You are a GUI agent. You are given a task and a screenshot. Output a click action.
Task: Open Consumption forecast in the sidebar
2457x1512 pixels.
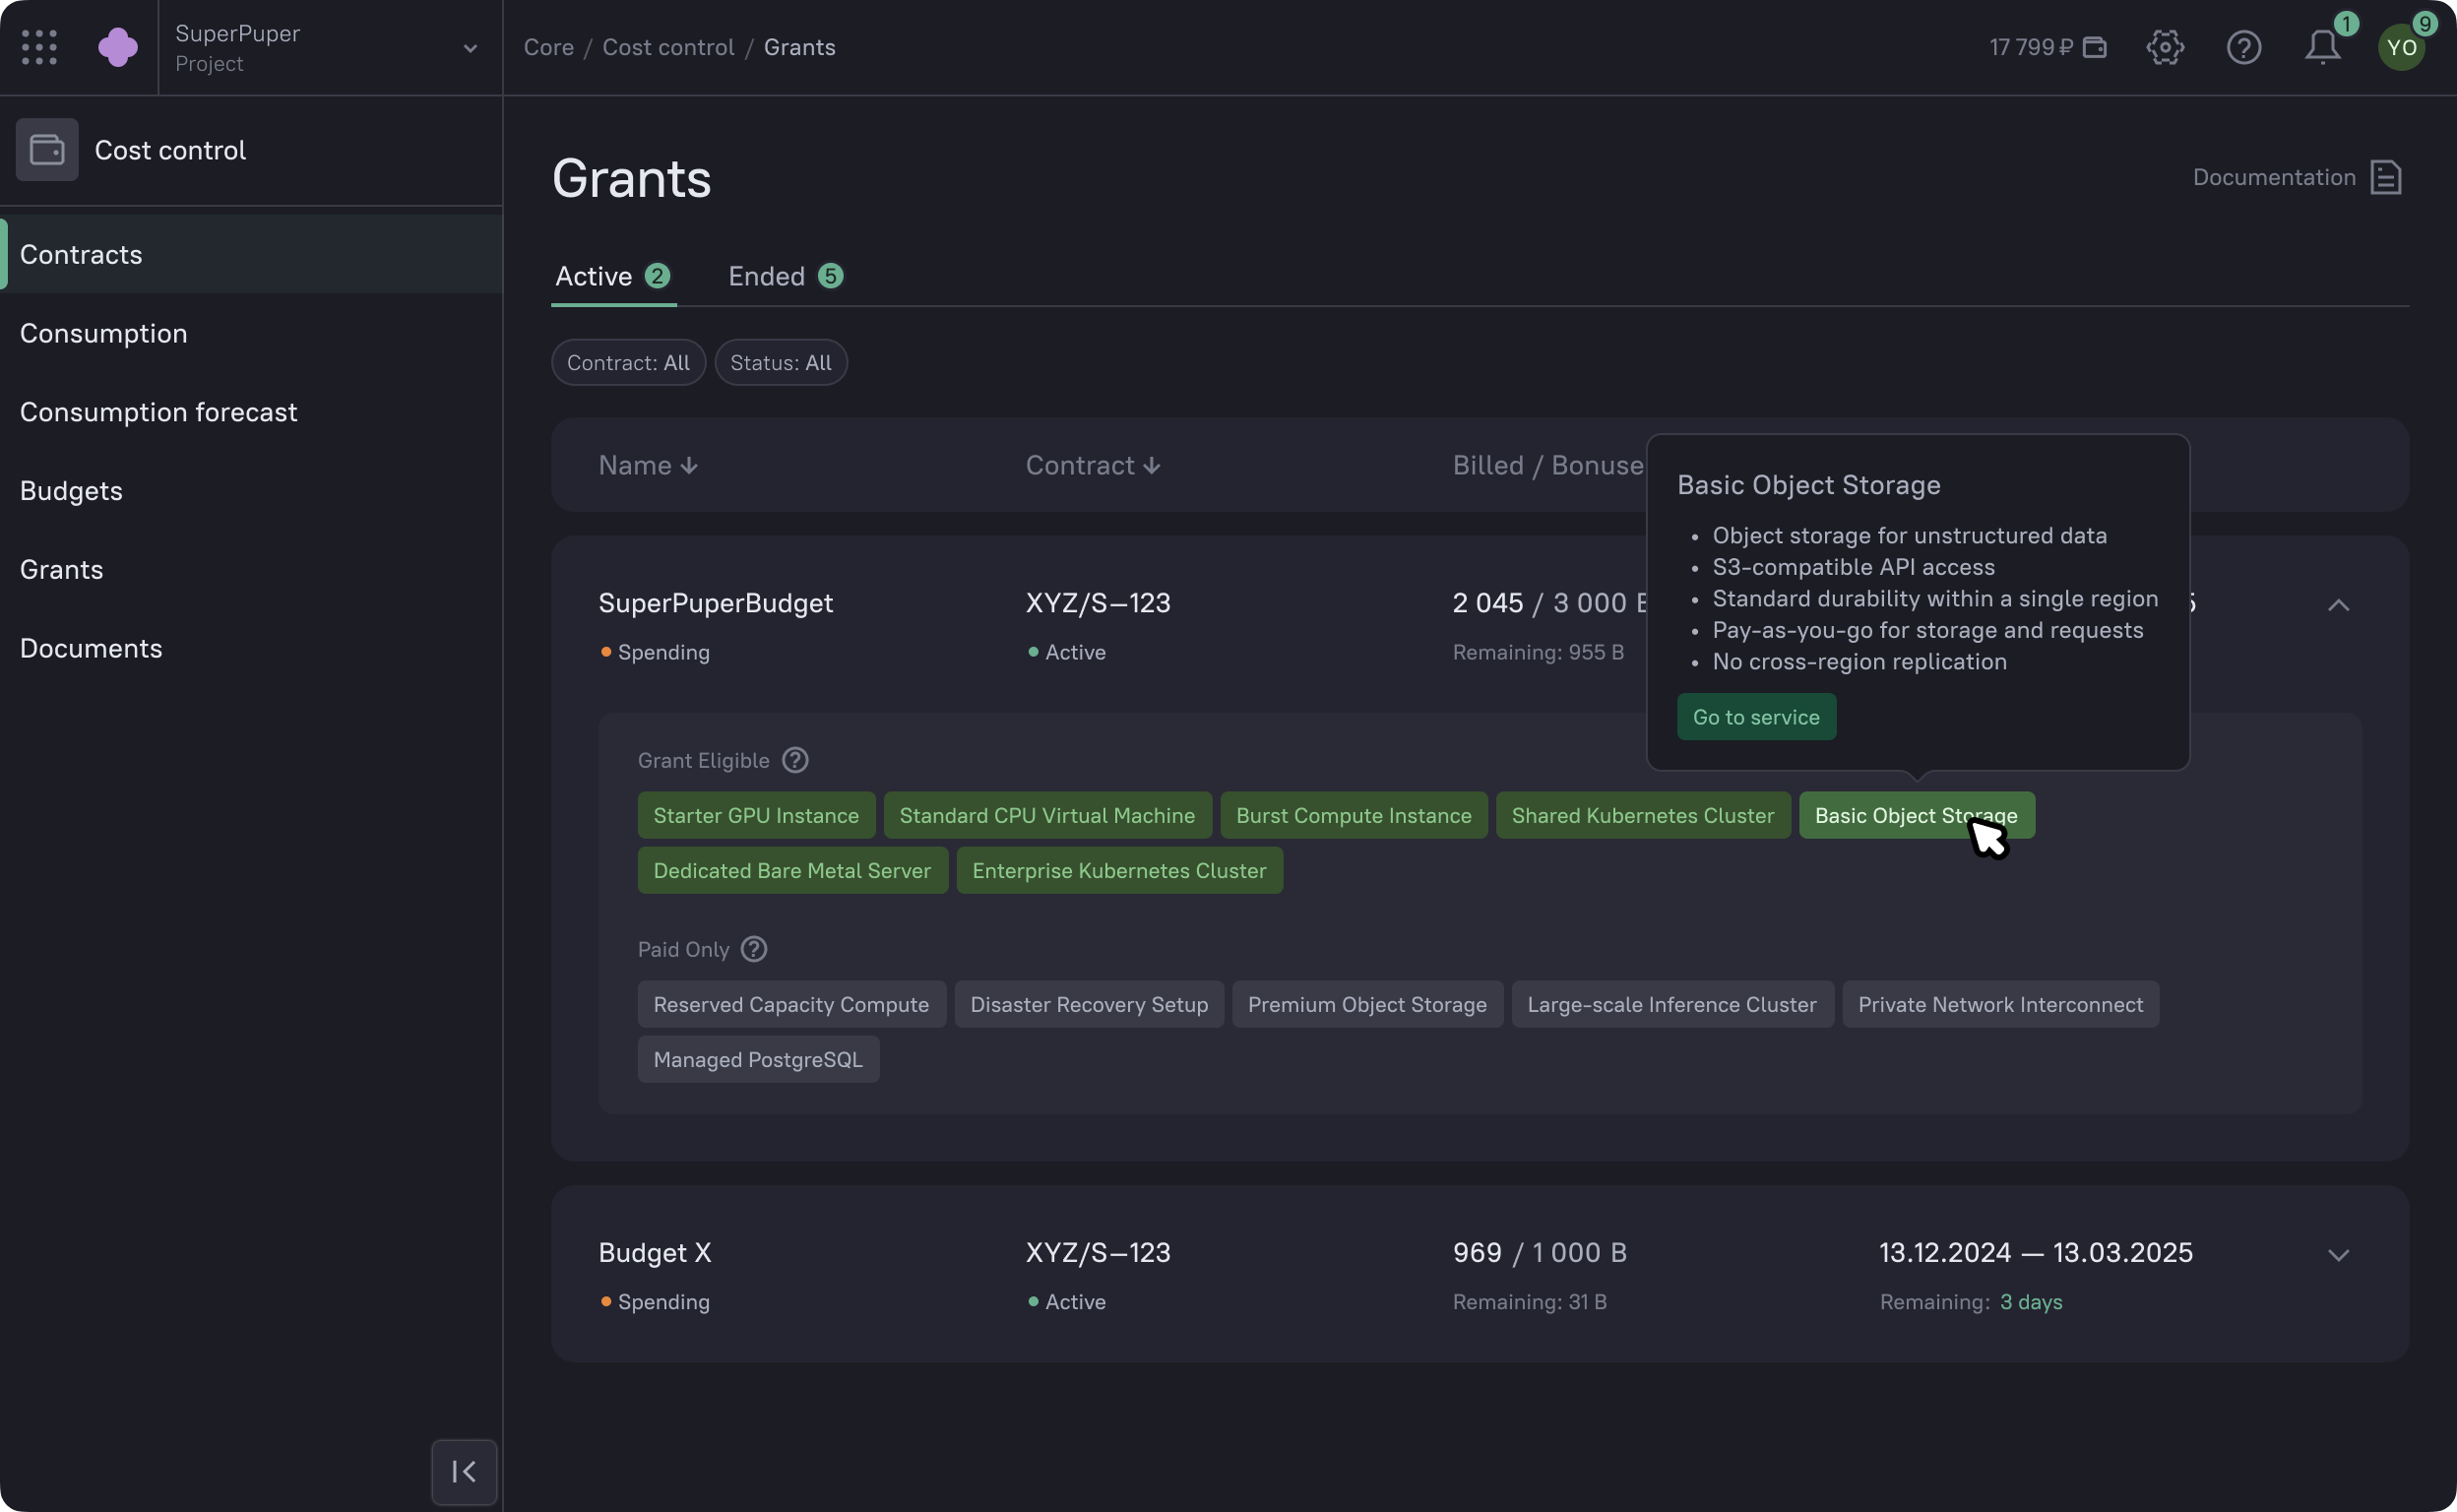[158, 412]
